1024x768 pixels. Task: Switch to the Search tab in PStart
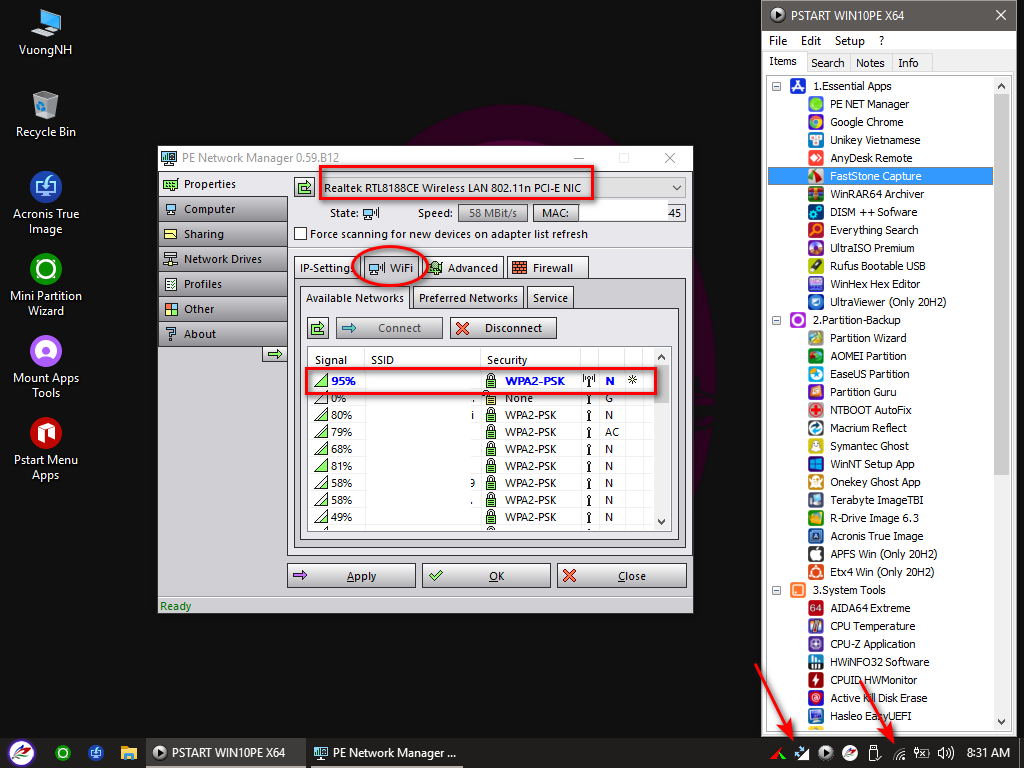827,63
